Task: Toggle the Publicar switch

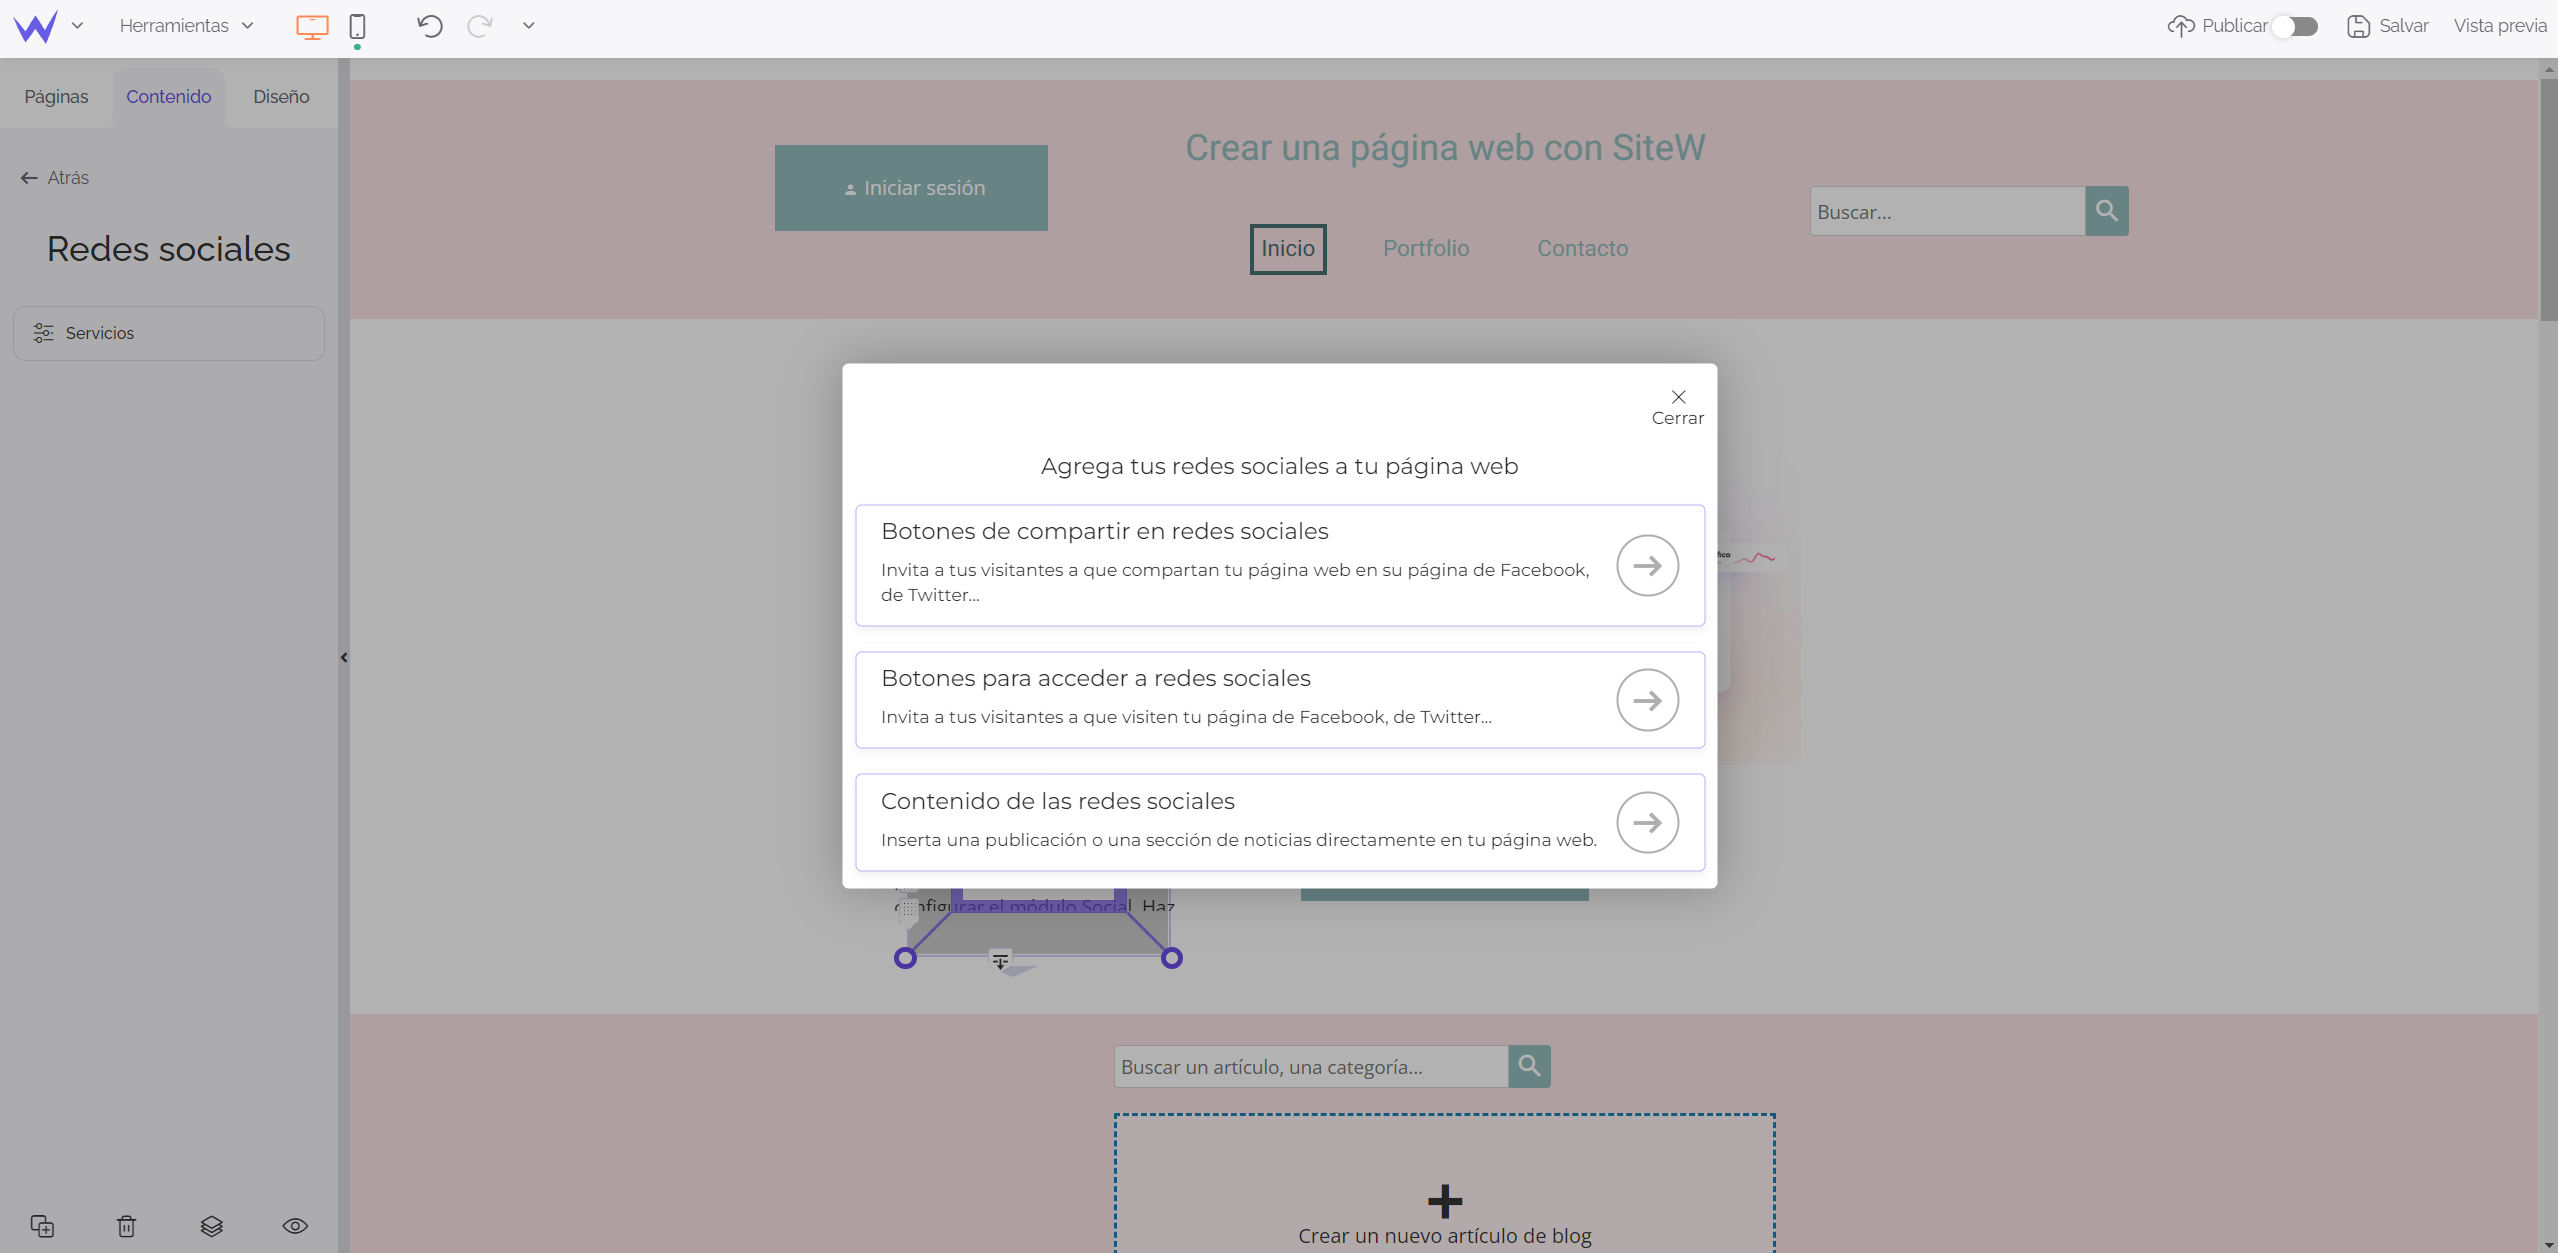Action: pos(2294,26)
